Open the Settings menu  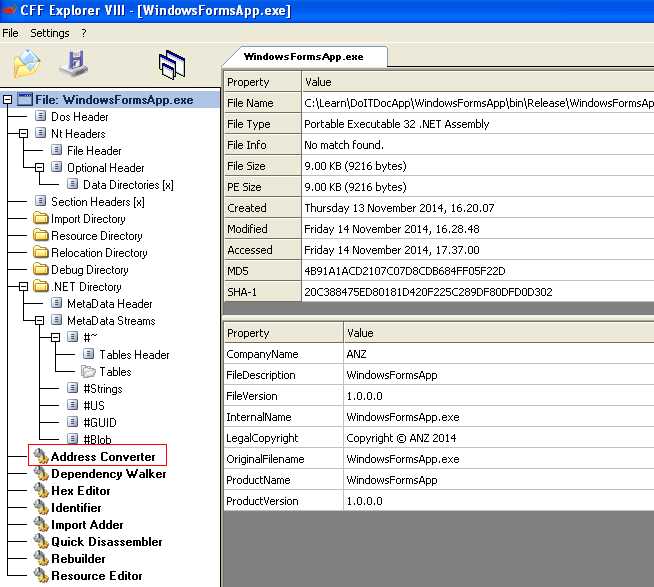click(x=50, y=33)
